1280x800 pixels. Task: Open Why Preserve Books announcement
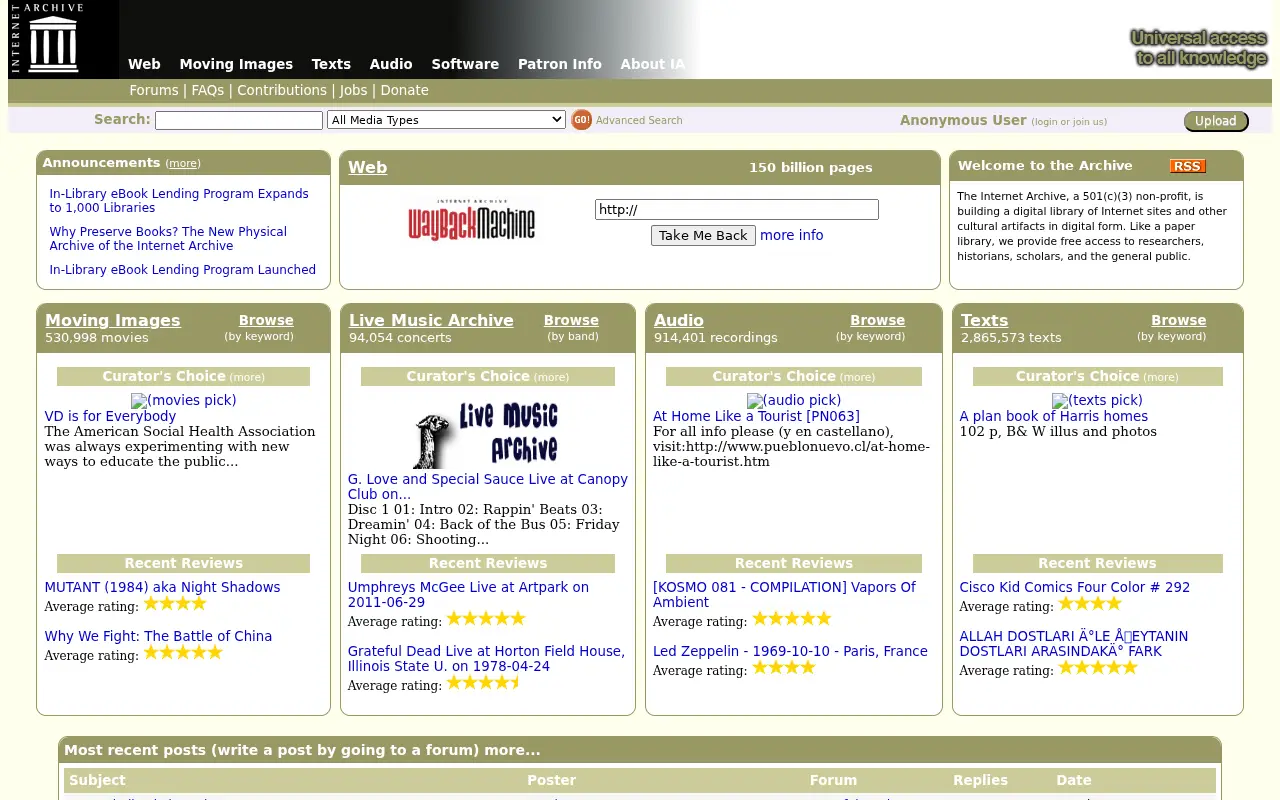point(168,238)
